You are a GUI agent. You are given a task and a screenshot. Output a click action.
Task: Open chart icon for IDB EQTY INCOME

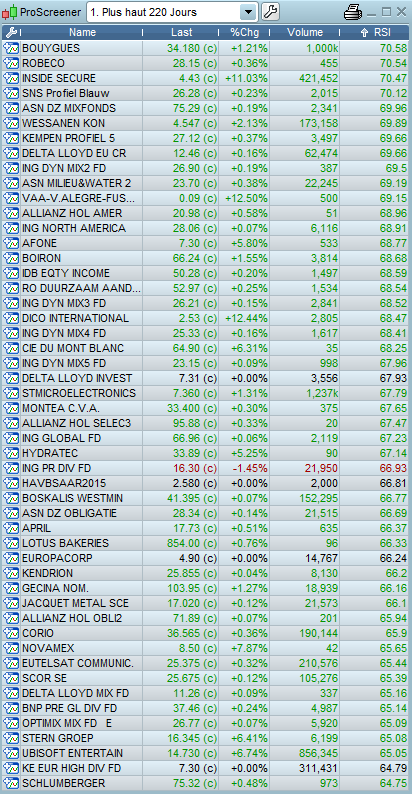tap(11, 273)
